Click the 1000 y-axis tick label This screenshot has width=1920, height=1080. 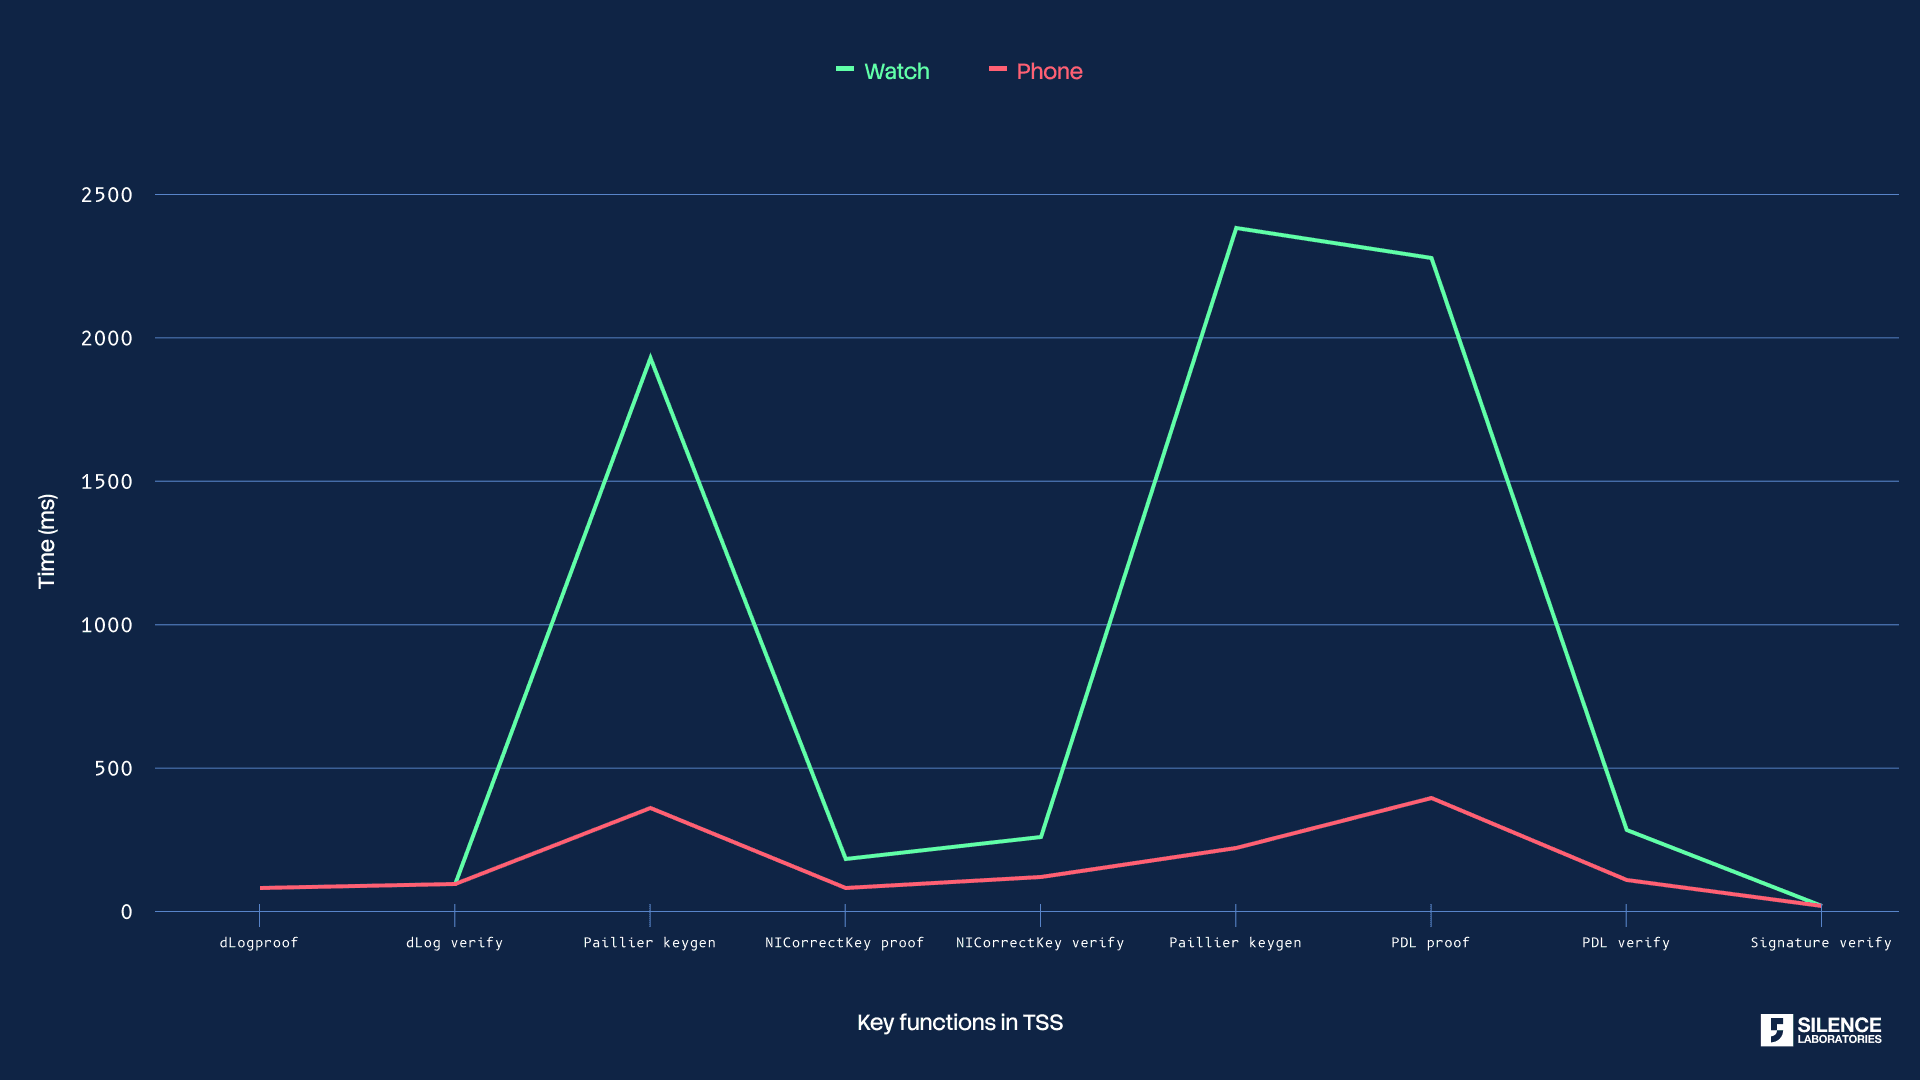pos(107,625)
